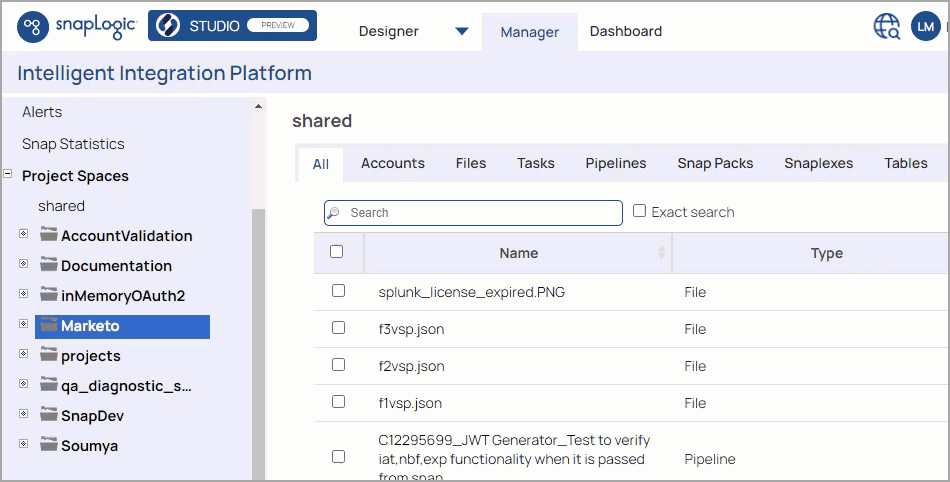
Task: Open Snap Statistics in the sidebar
Action: pyautogui.click(x=73, y=144)
